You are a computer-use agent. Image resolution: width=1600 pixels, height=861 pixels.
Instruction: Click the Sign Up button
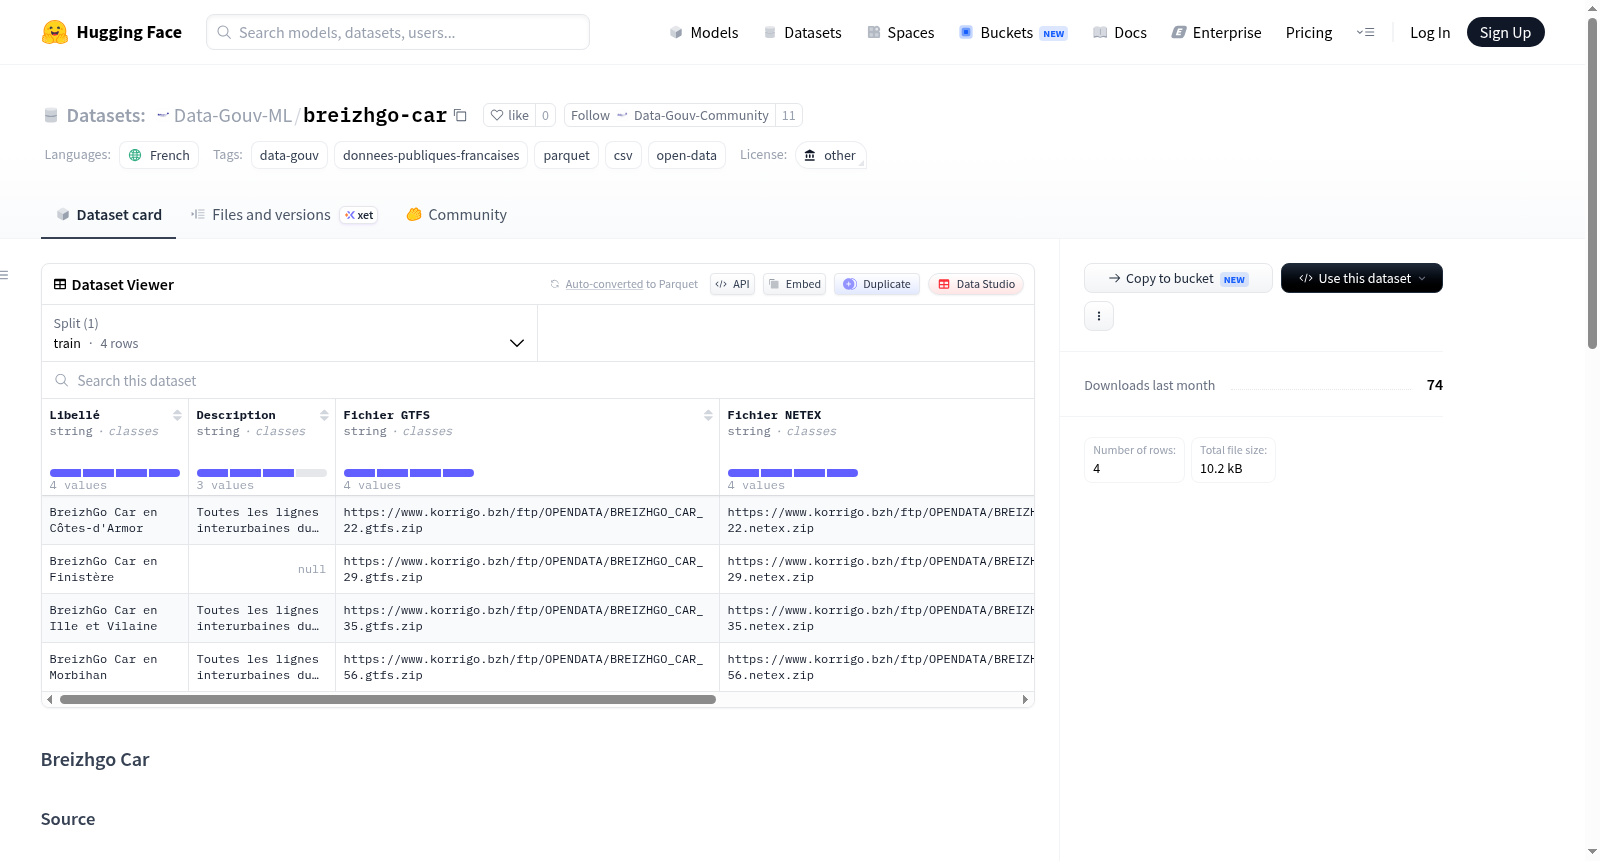tap(1505, 32)
